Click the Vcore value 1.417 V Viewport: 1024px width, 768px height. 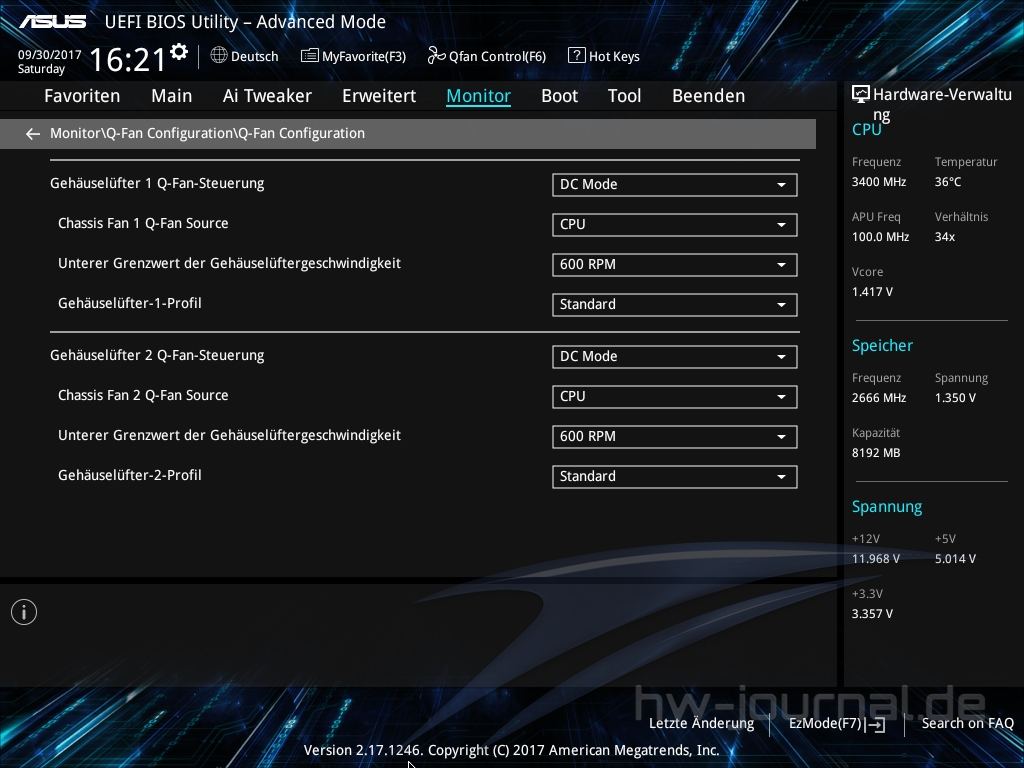872,292
